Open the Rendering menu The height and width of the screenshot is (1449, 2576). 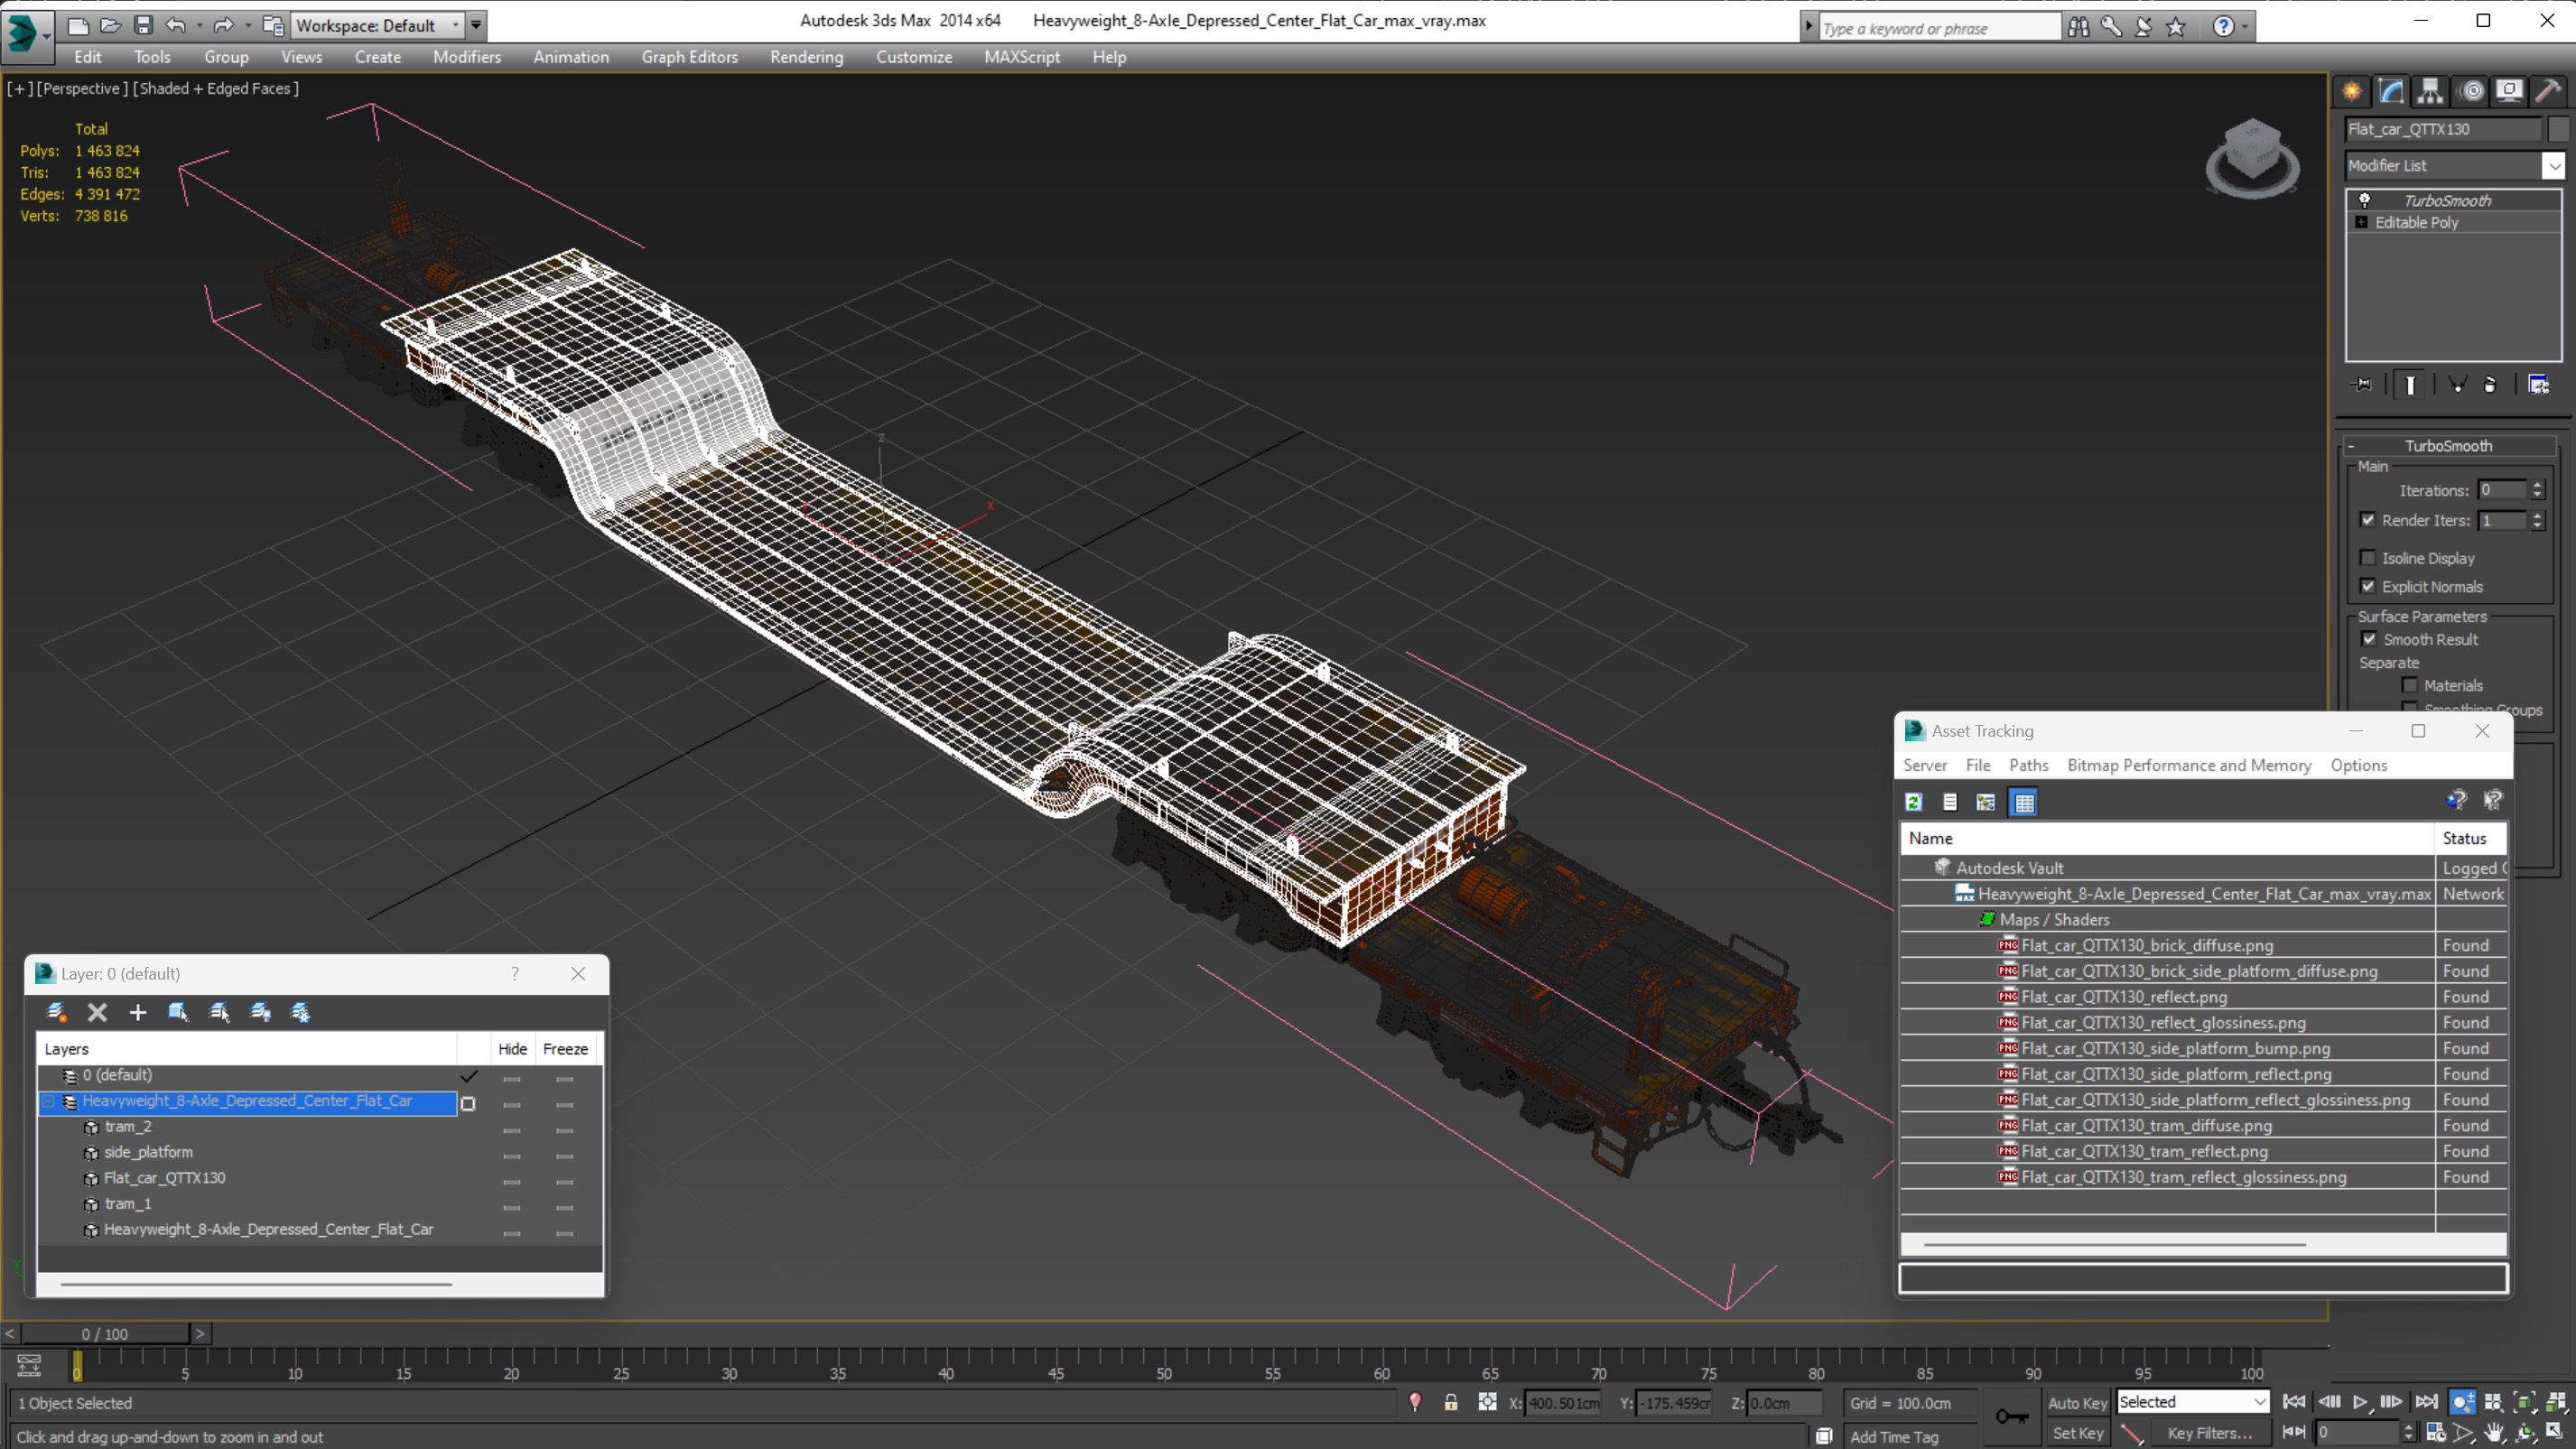[x=806, y=57]
